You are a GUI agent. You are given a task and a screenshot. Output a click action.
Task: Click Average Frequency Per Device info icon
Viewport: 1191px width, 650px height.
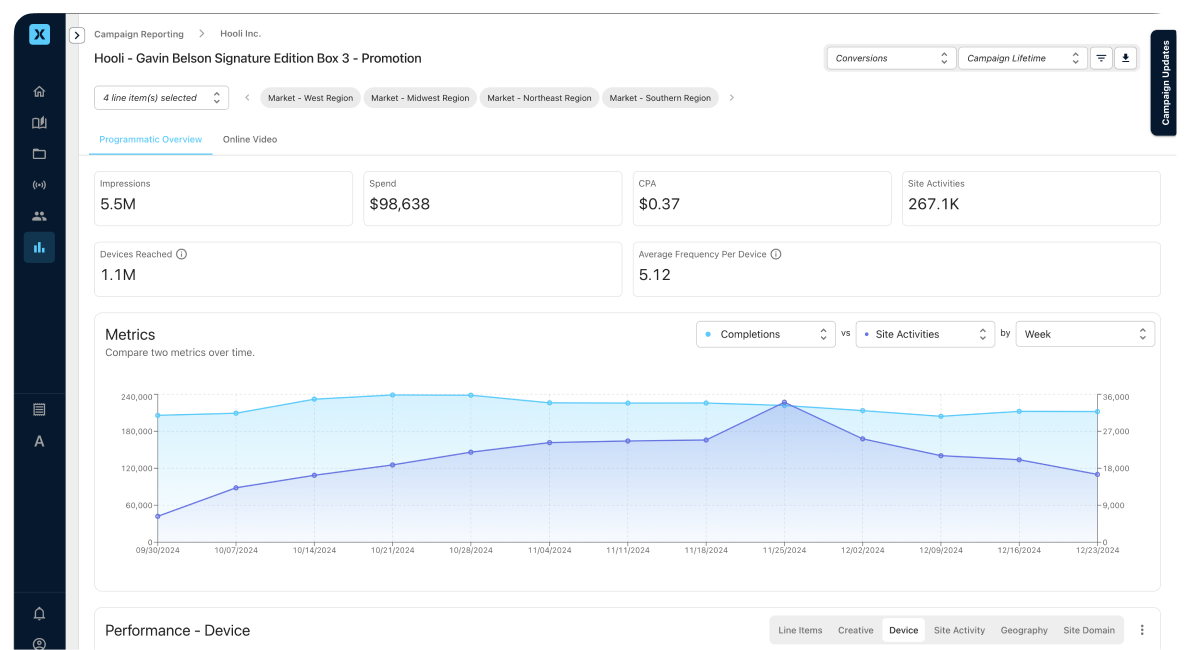click(x=776, y=254)
